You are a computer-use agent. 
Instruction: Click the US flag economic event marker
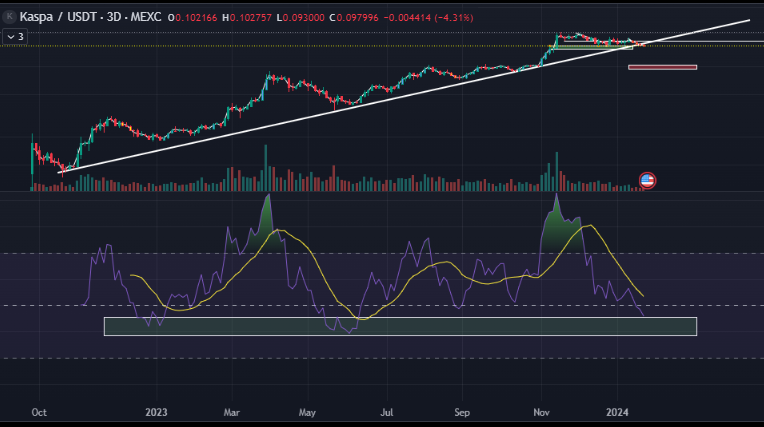click(x=647, y=180)
